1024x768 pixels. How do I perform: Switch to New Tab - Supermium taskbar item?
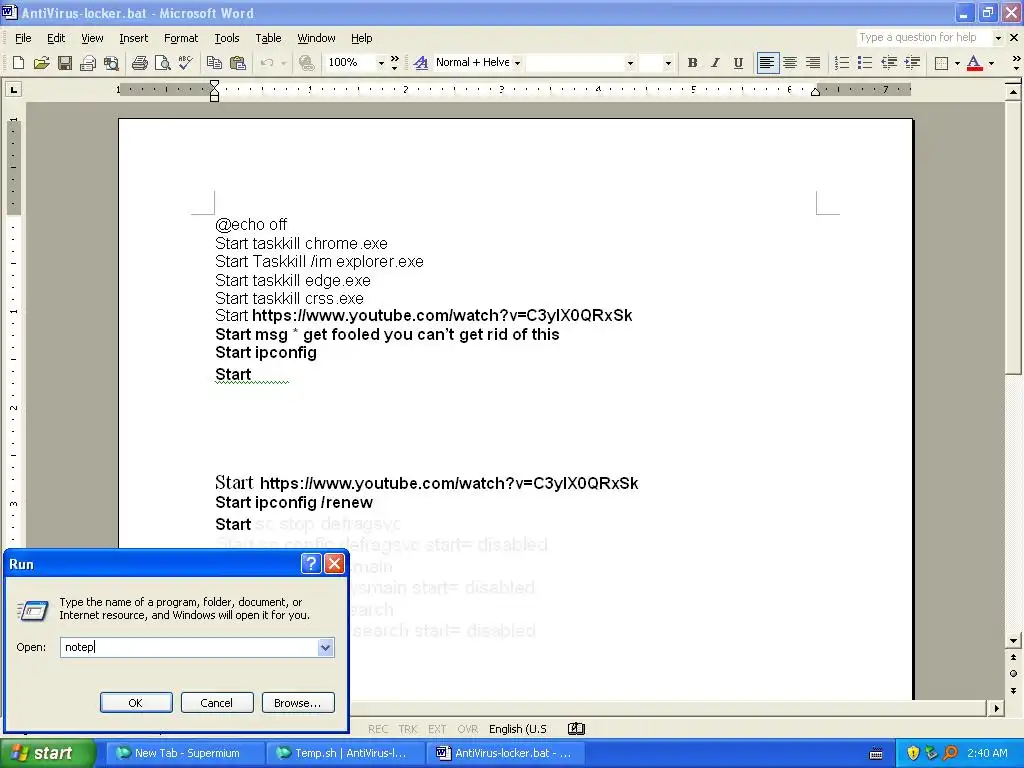click(x=184, y=753)
